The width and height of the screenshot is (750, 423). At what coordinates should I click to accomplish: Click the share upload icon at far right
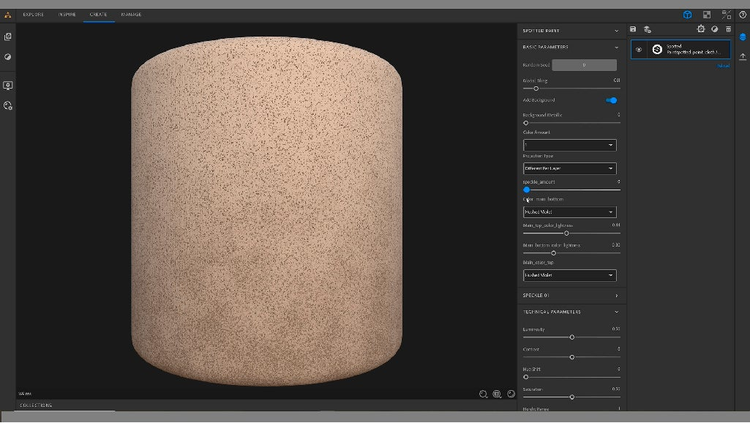pyautogui.click(x=742, y=57)
